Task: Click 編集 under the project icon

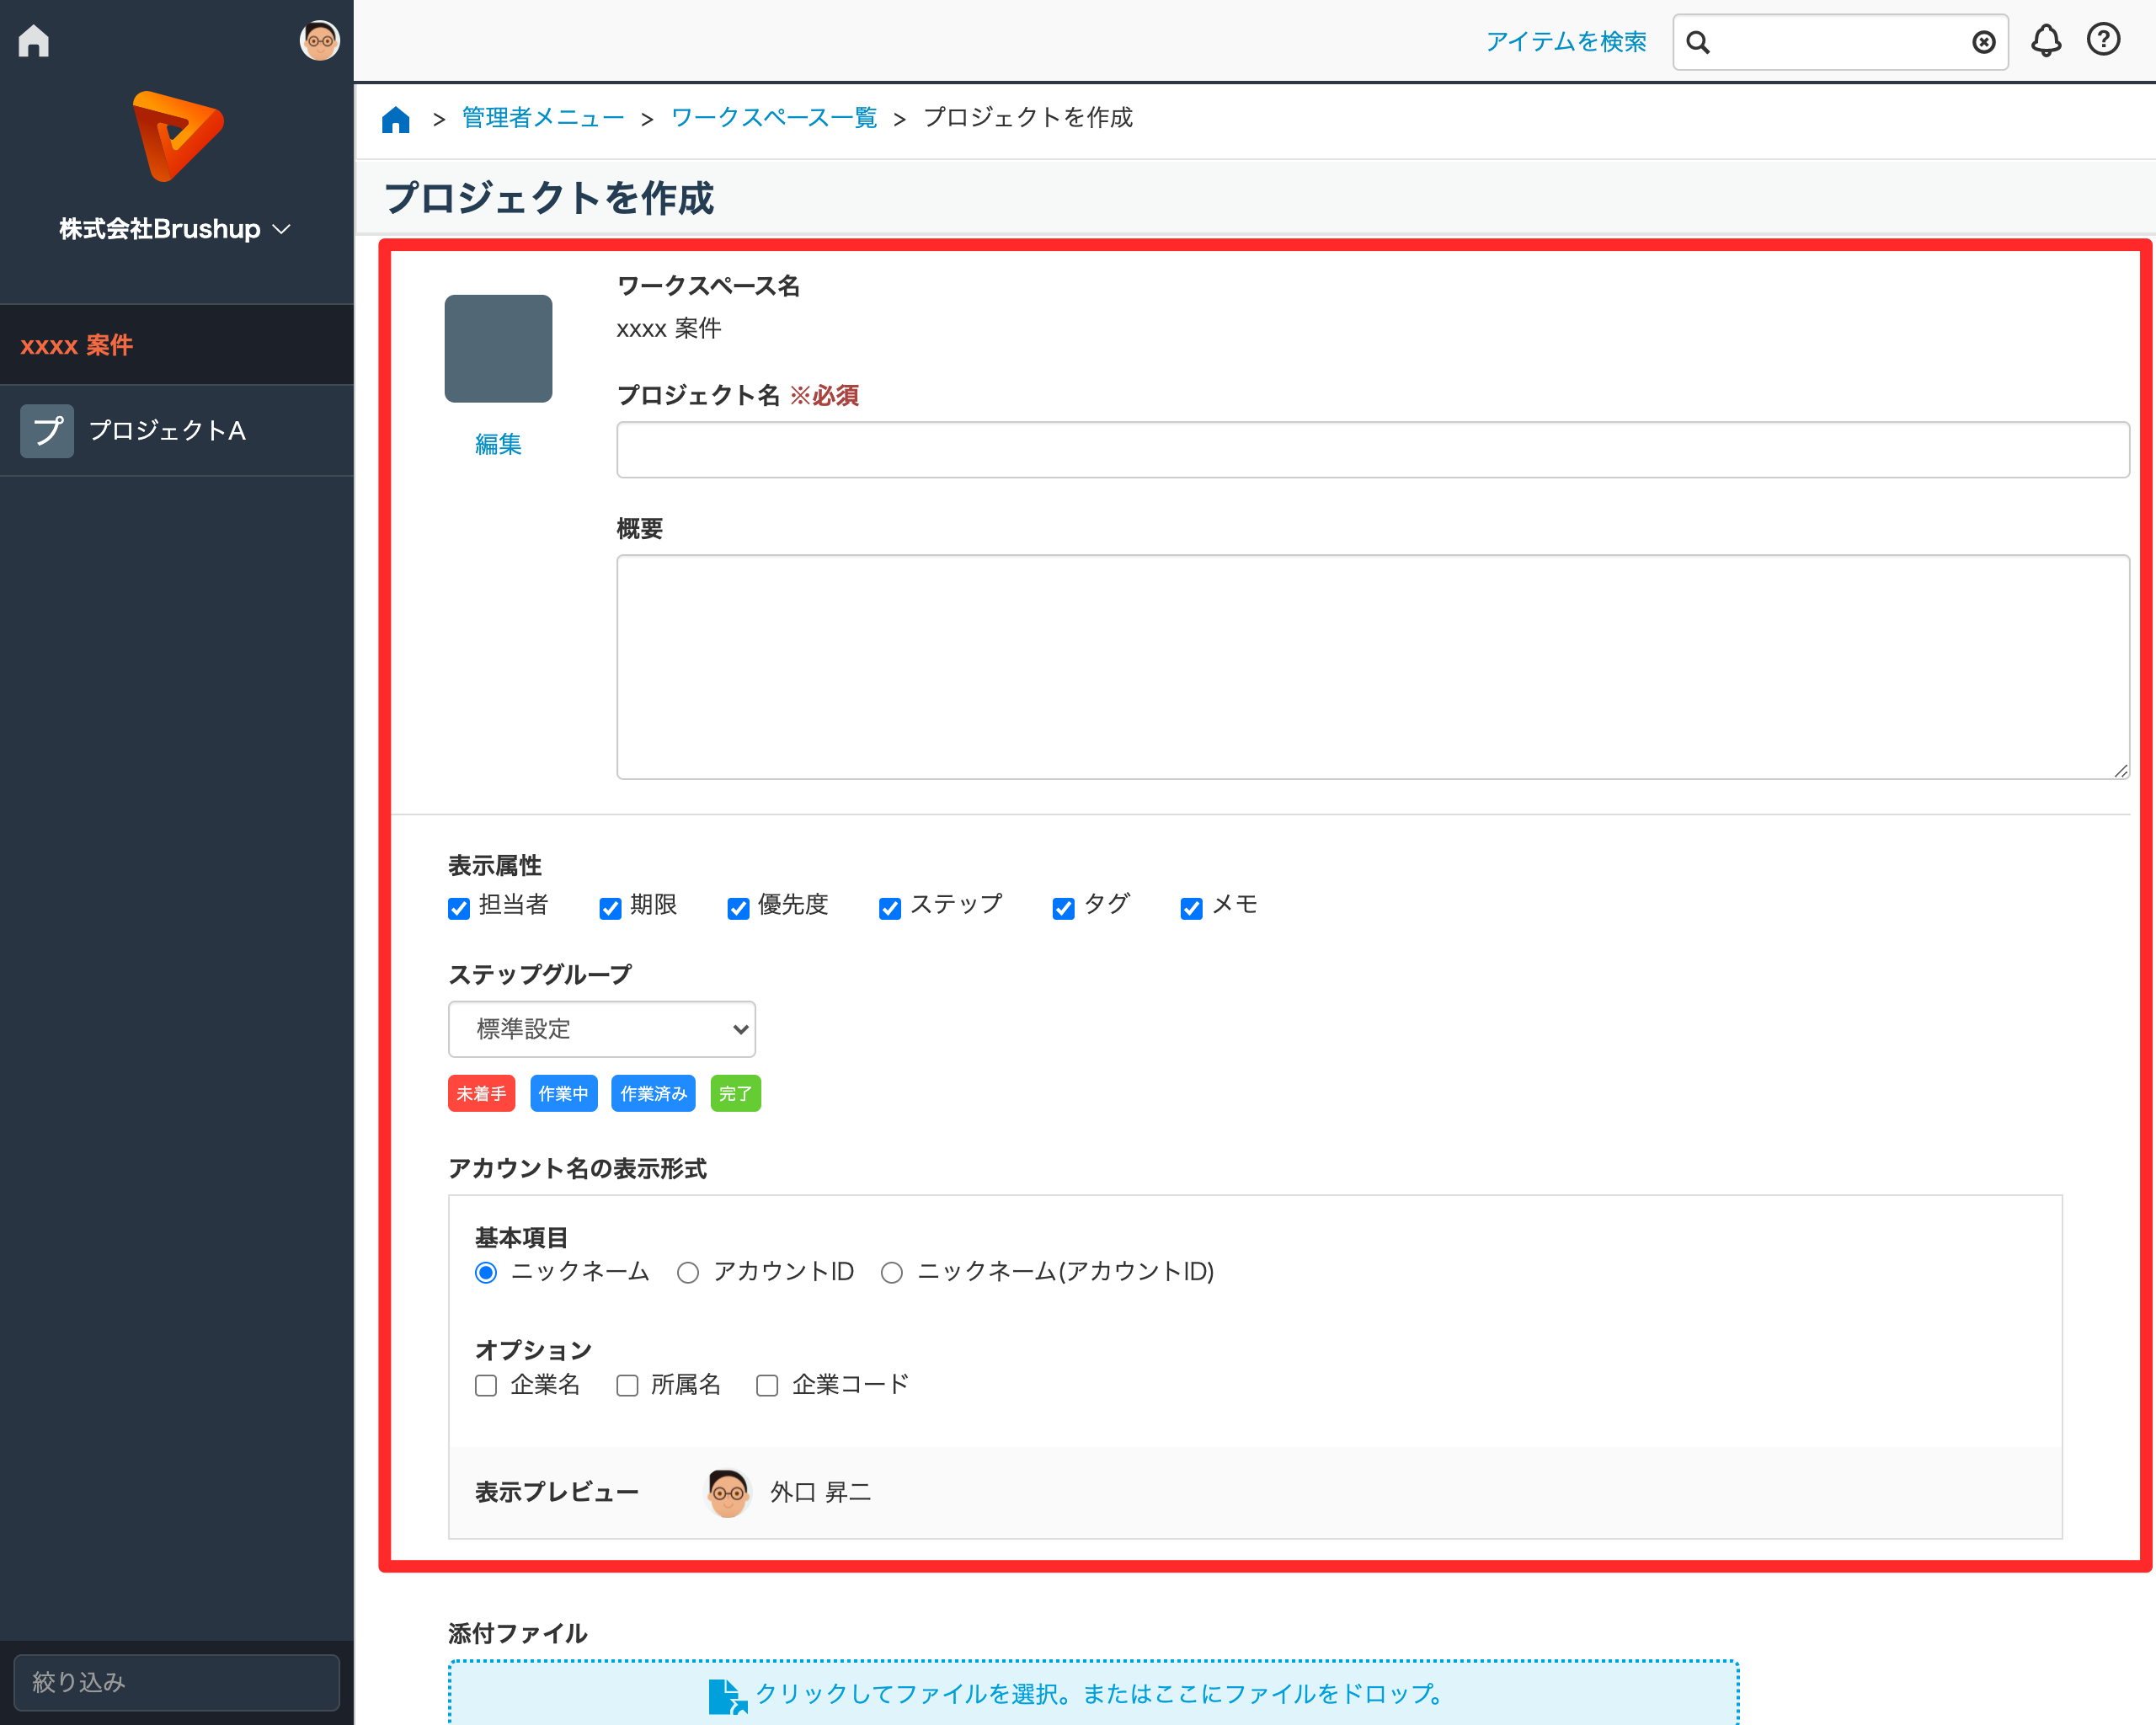Action: point(498,444)
